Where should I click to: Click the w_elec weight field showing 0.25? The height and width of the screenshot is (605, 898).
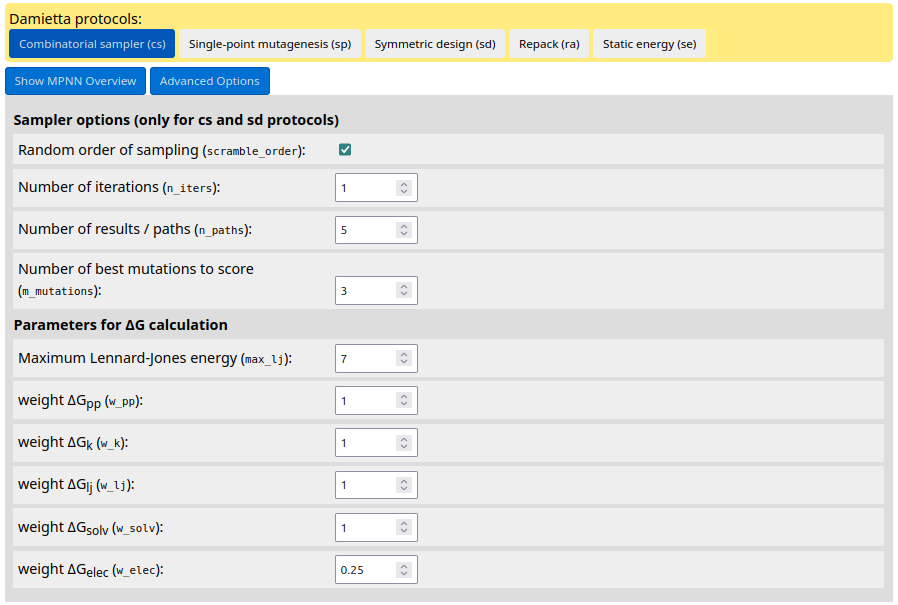tap(366, 570)
